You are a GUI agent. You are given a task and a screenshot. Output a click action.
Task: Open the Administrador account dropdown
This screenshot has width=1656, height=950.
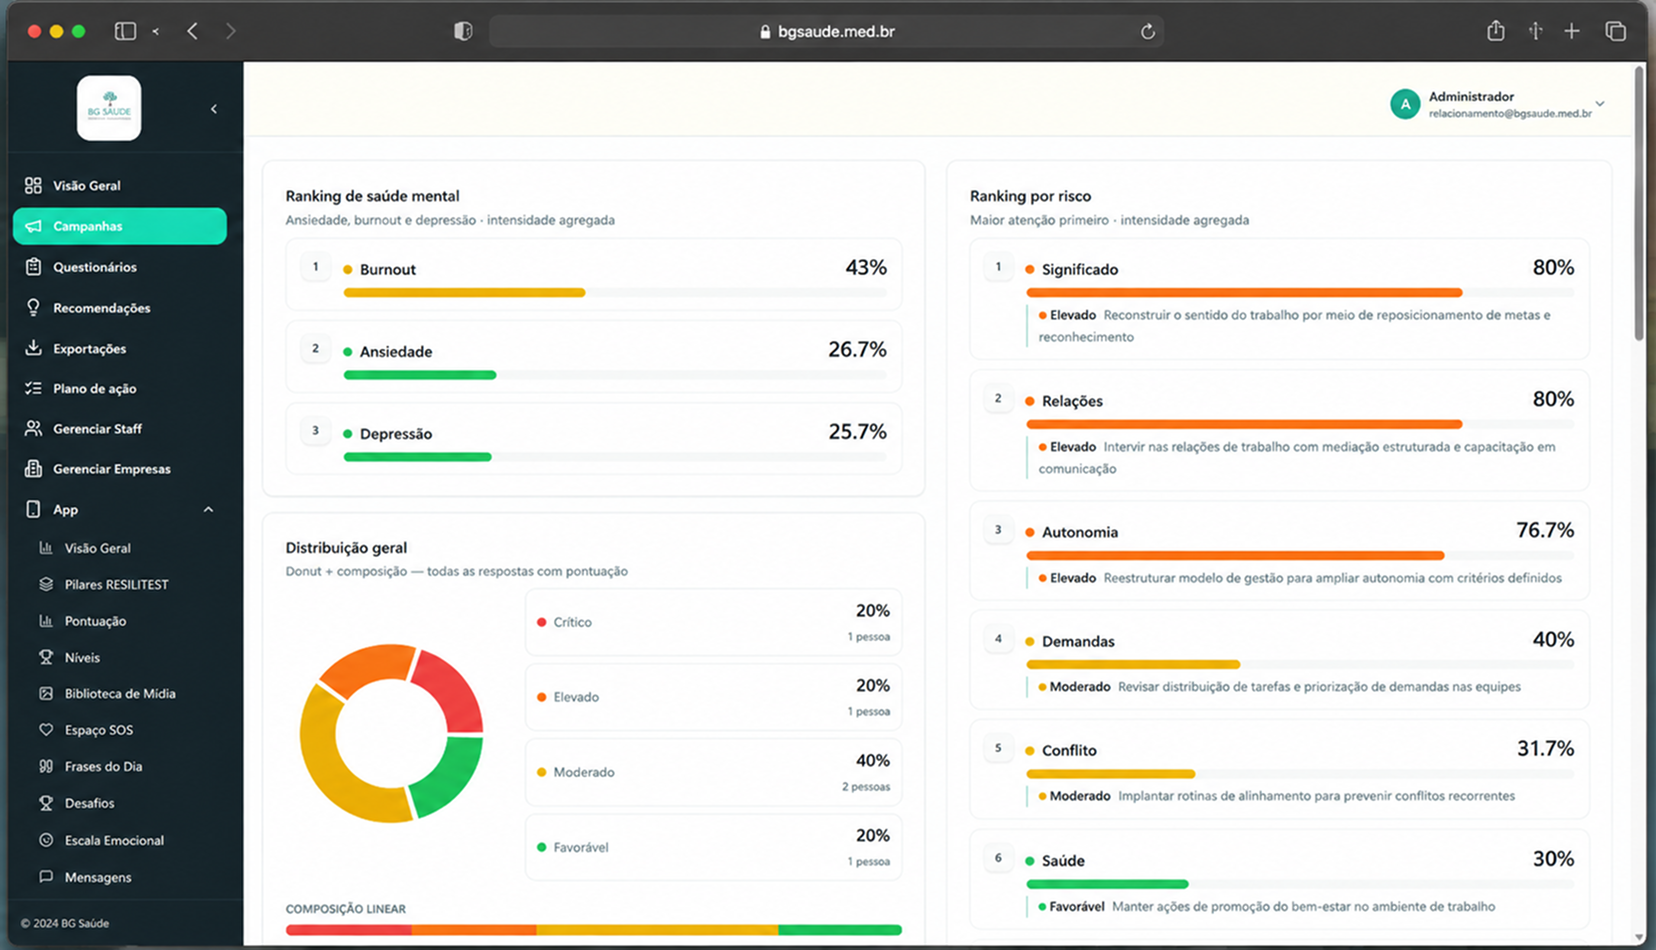click(x=1497, y=104)
